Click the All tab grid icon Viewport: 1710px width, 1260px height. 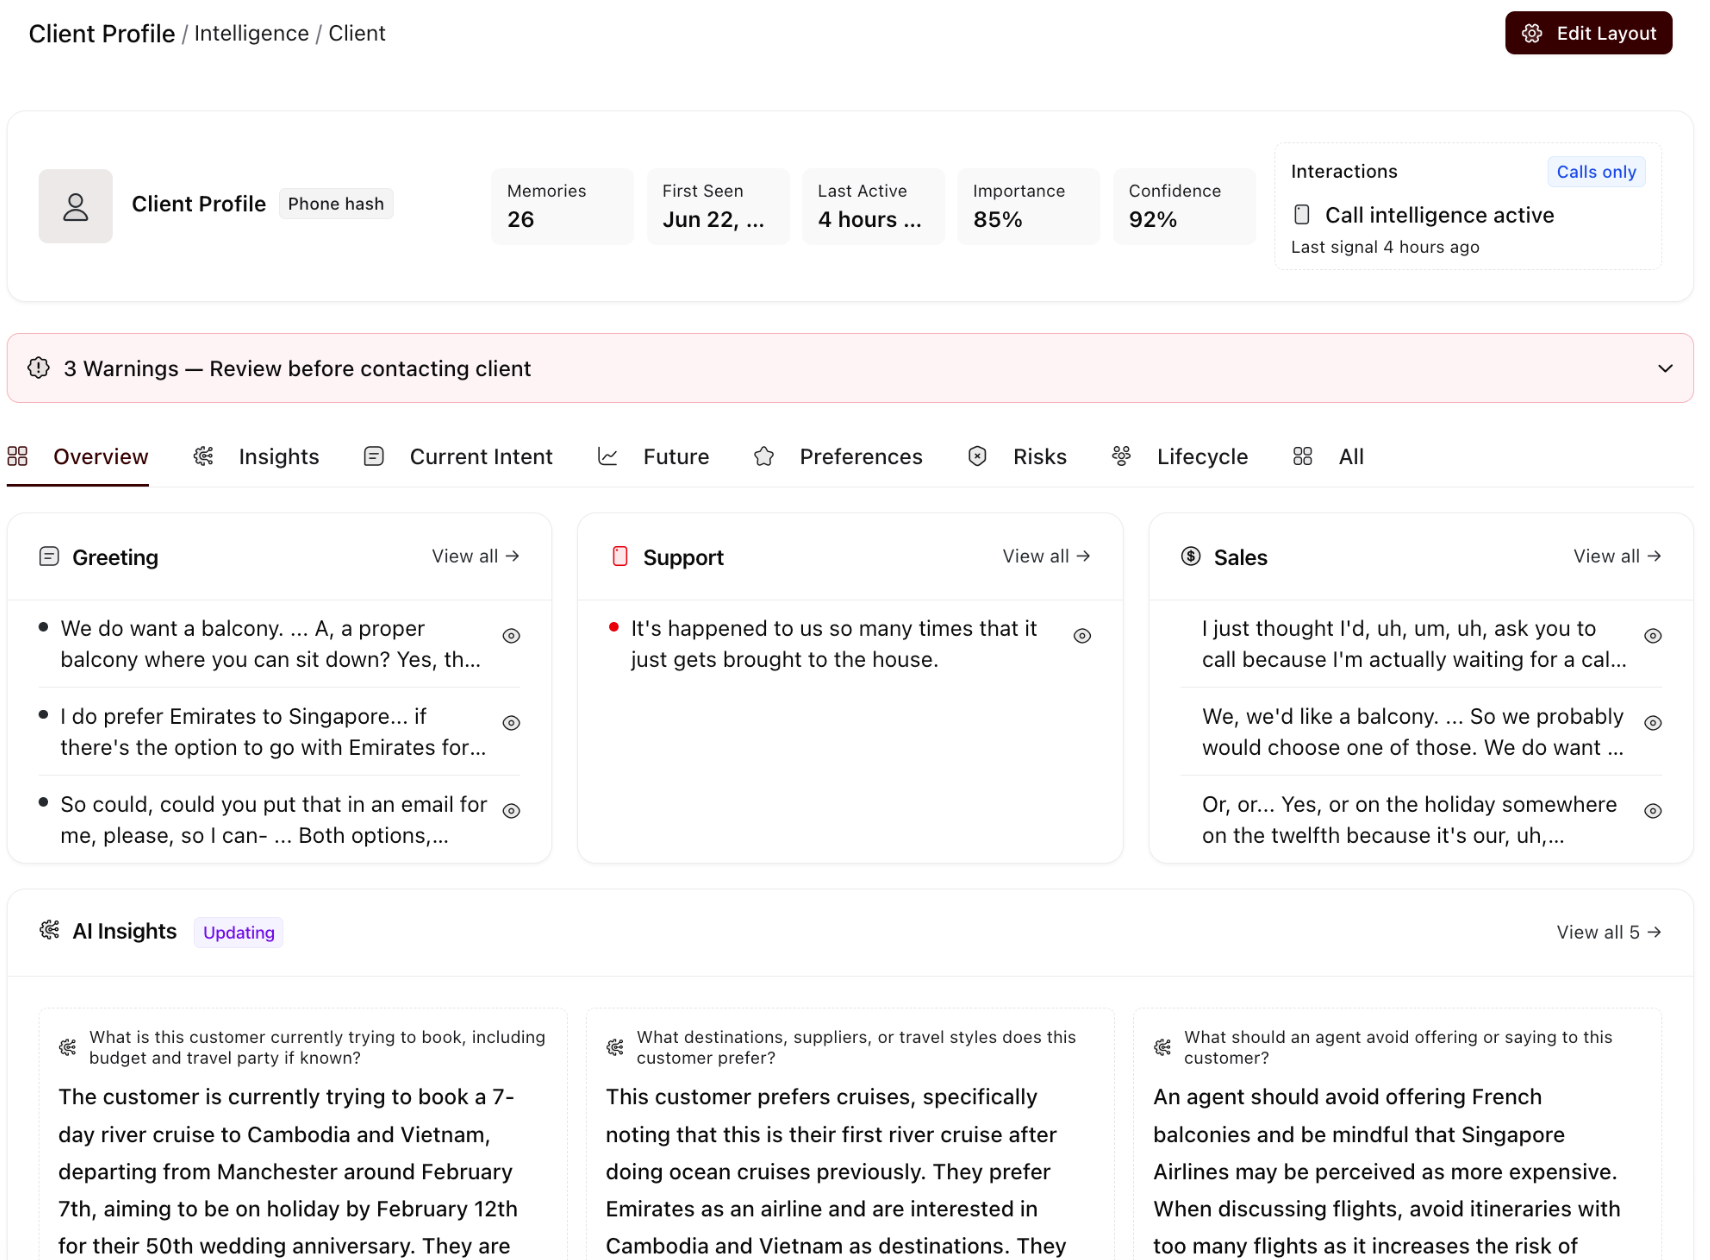pos(1302,457)
